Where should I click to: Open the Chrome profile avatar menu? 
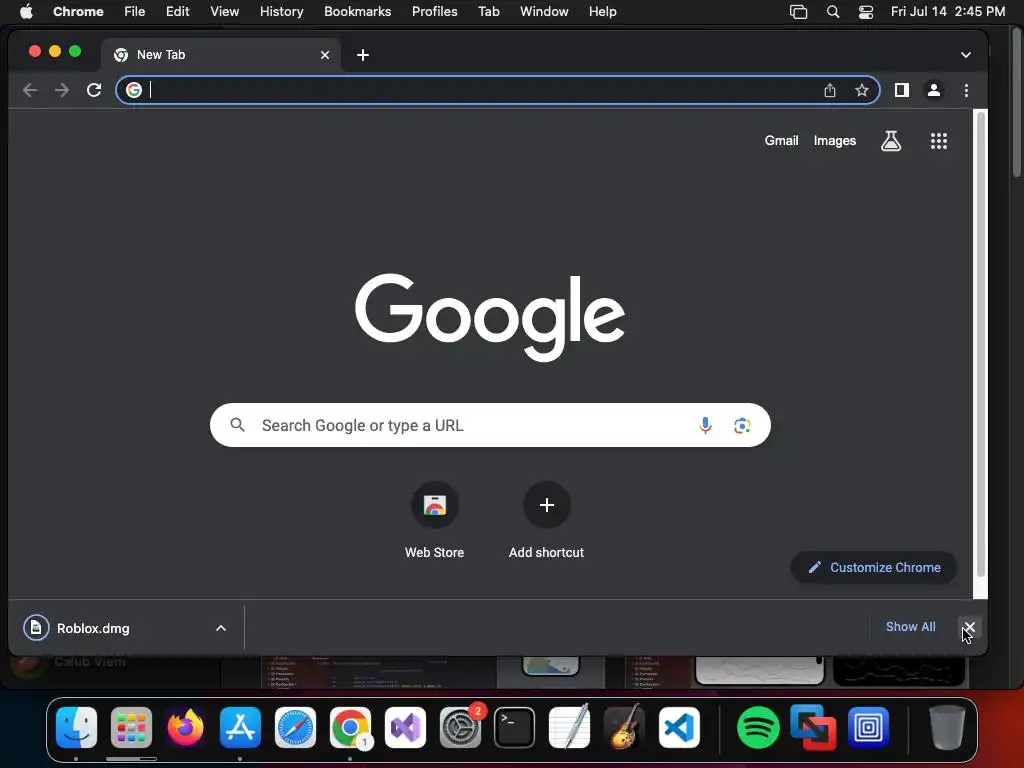click(934, 90)
